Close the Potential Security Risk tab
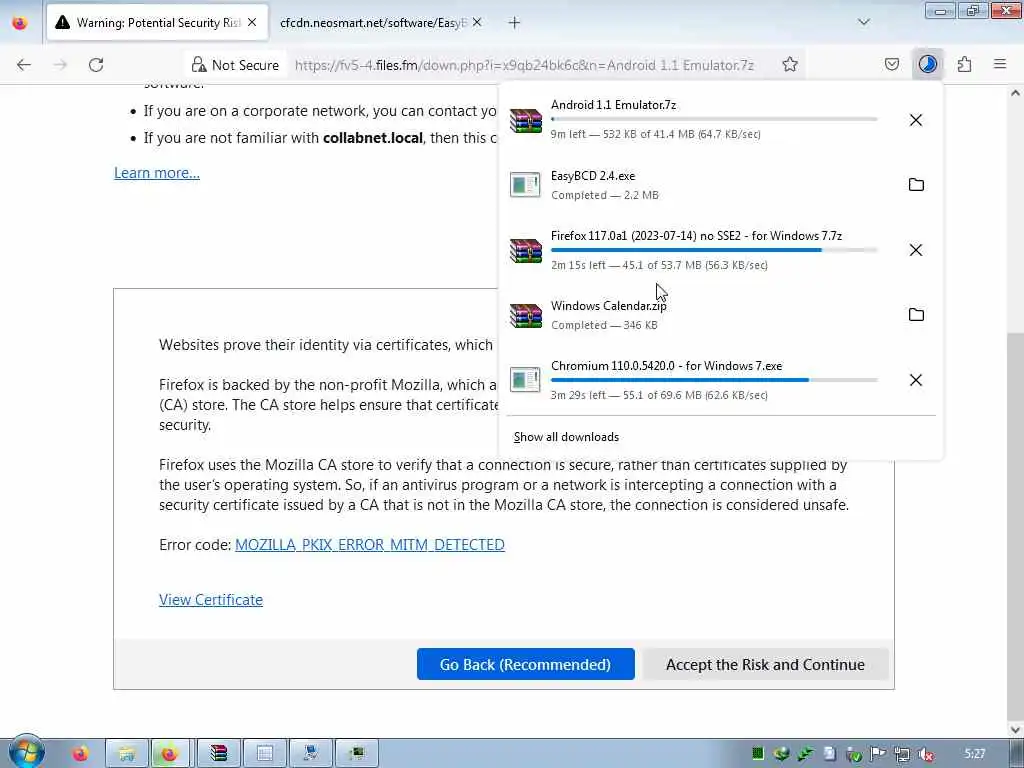The width and height of the screenshot is (1024, 768). 252,22
